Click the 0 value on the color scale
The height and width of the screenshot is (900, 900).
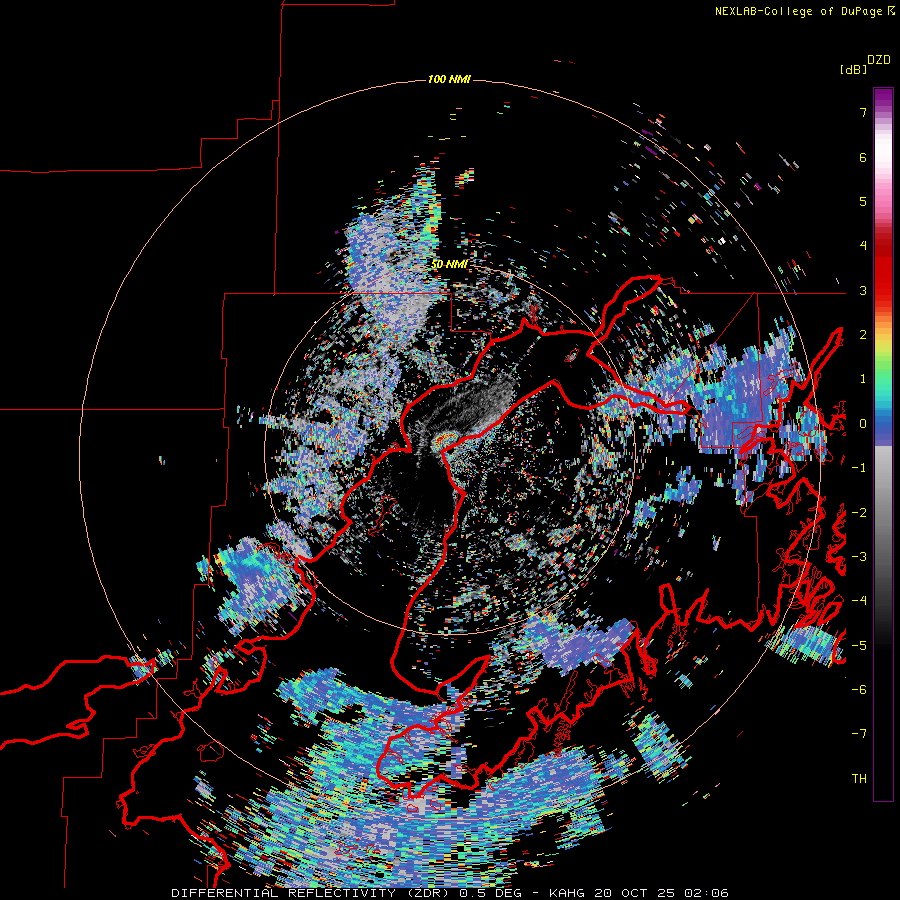click(x=863, y=424)
